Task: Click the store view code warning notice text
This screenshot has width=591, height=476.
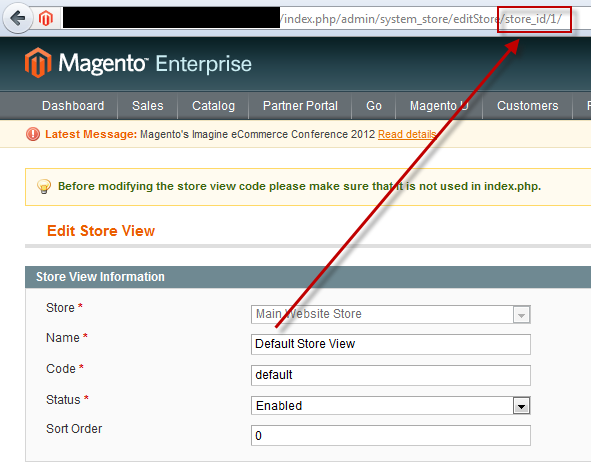Action: point(300,186)
